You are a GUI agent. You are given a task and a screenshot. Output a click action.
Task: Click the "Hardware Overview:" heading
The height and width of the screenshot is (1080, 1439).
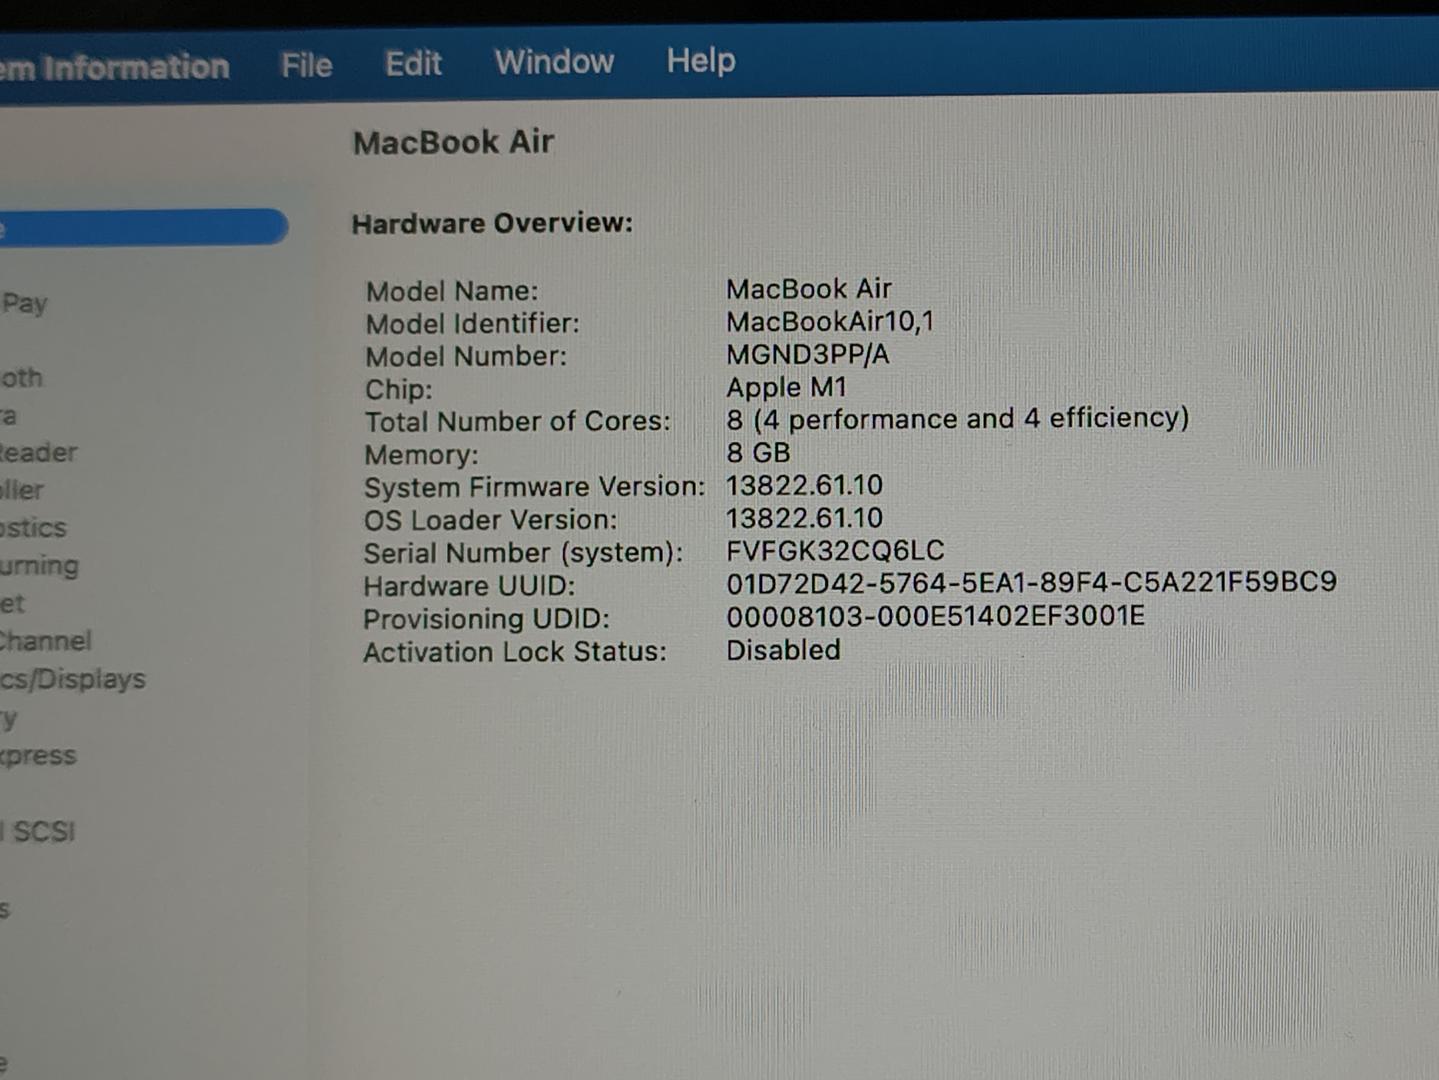[492, 223]
